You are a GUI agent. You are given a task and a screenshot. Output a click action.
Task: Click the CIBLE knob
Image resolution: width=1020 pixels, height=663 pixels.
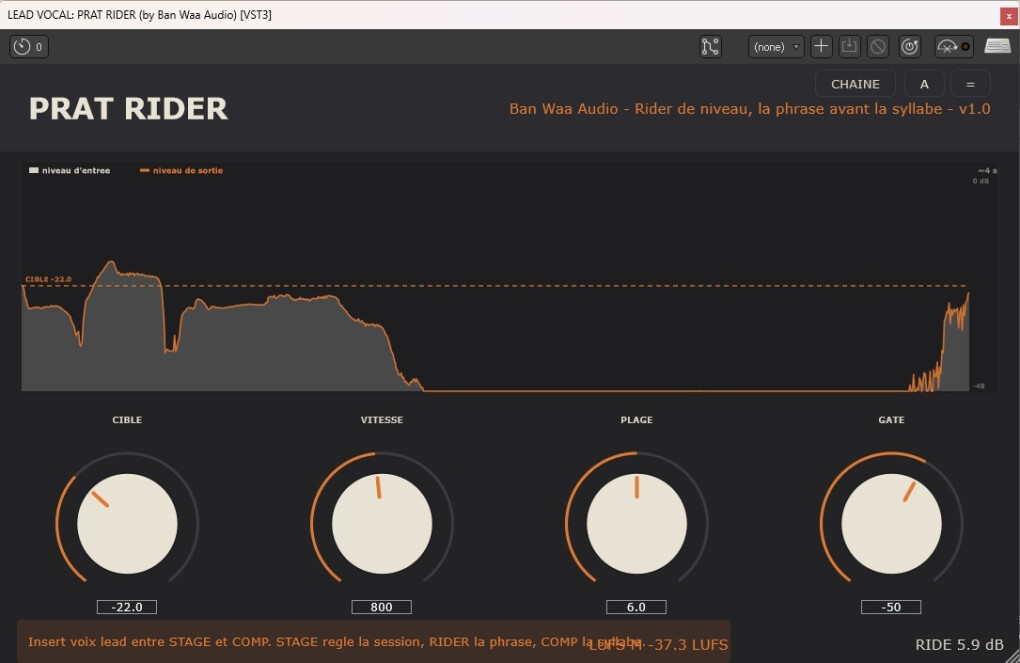(x=127, y=523)
